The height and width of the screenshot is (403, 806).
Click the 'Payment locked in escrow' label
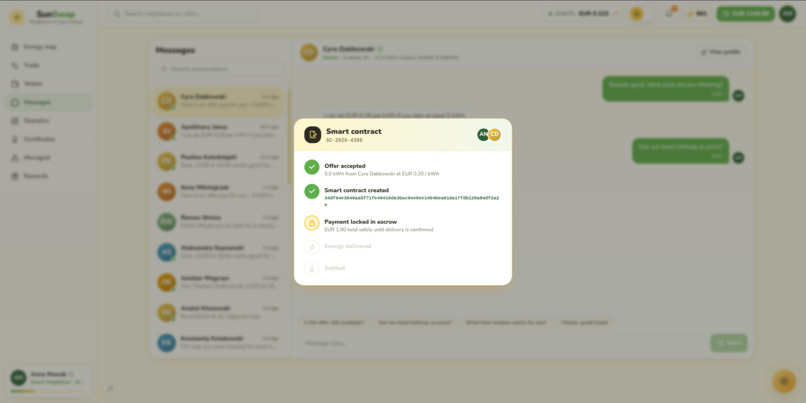(x=360, y=222)
